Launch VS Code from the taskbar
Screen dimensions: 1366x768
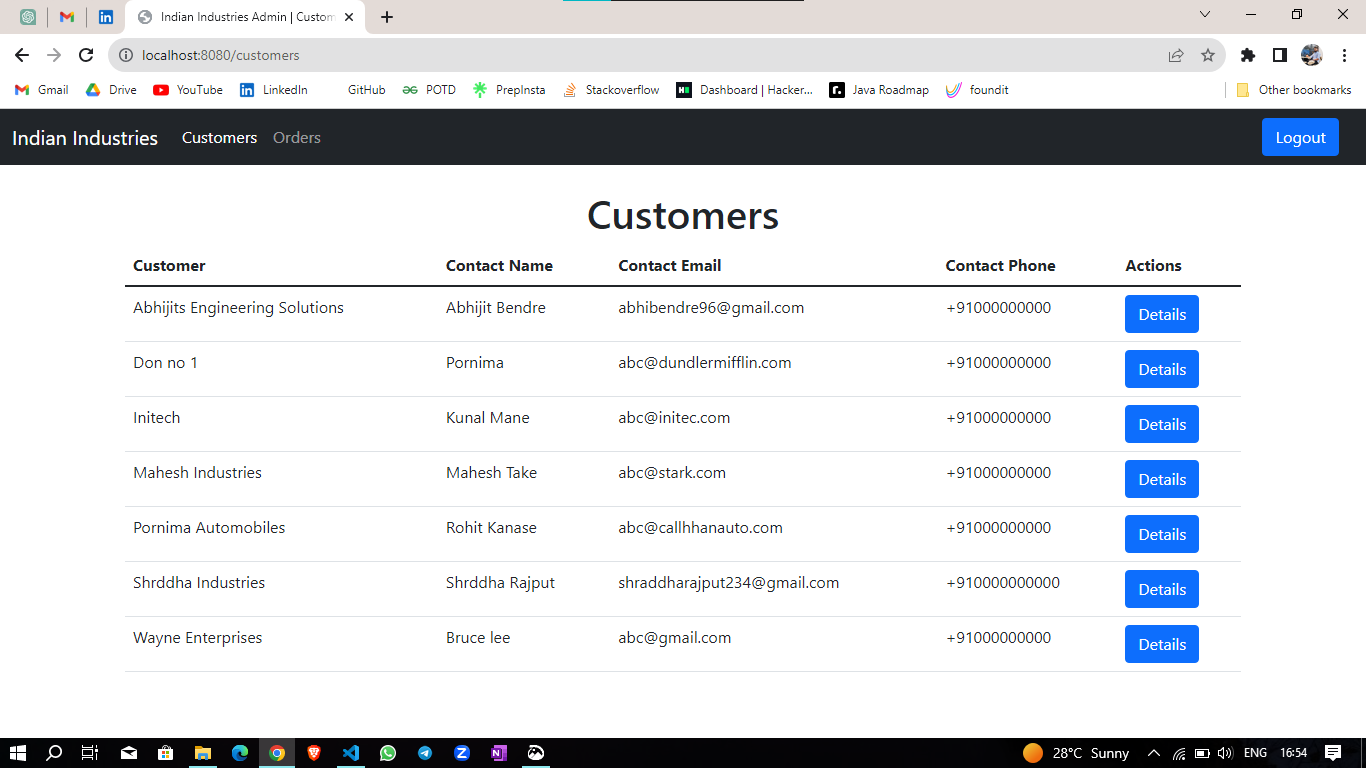[351, 753]
